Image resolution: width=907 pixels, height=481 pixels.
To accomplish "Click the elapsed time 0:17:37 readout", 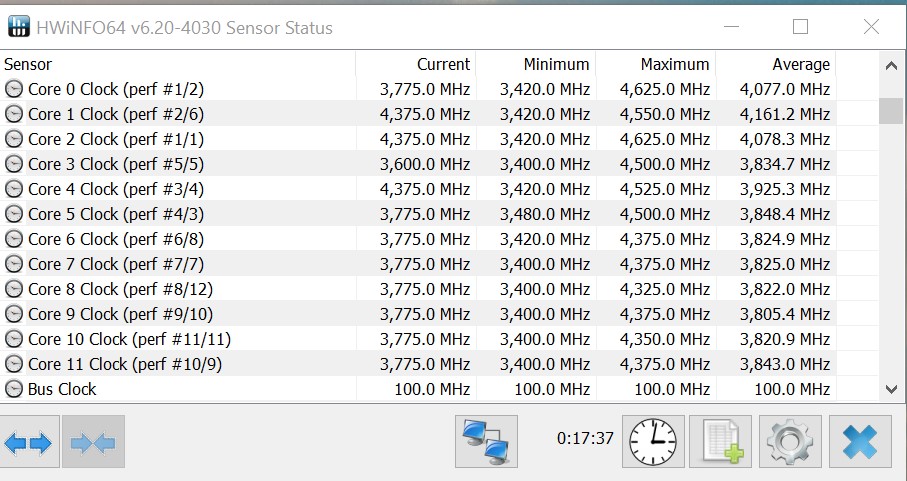I will [585, 438].
